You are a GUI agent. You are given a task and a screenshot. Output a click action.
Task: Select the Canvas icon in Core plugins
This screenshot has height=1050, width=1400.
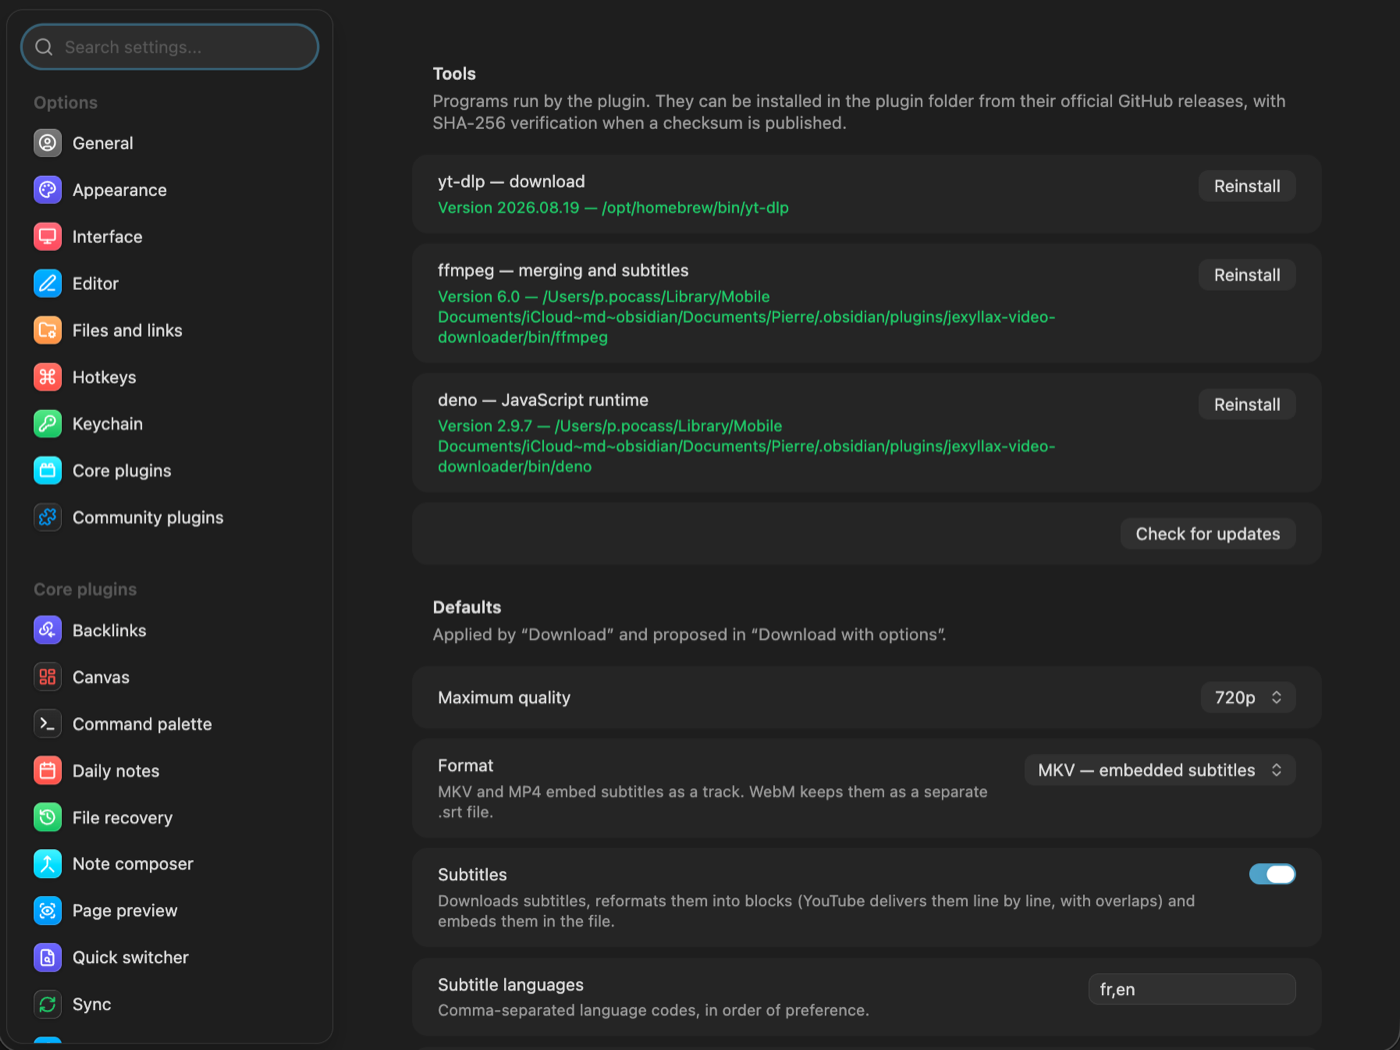48,677
